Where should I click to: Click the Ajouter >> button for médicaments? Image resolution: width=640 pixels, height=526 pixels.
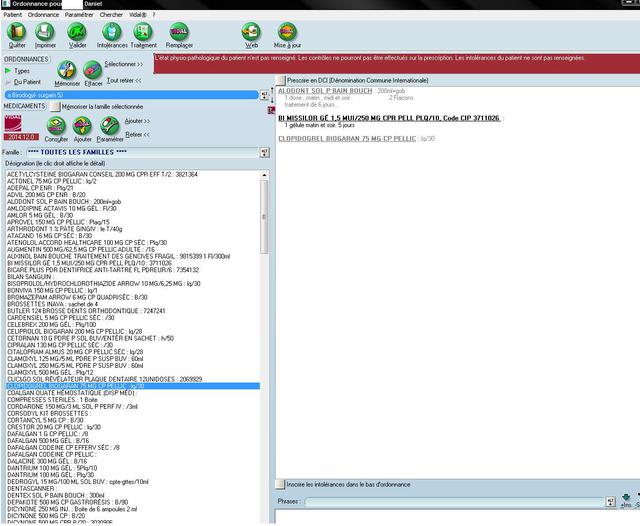pos(137,120)
